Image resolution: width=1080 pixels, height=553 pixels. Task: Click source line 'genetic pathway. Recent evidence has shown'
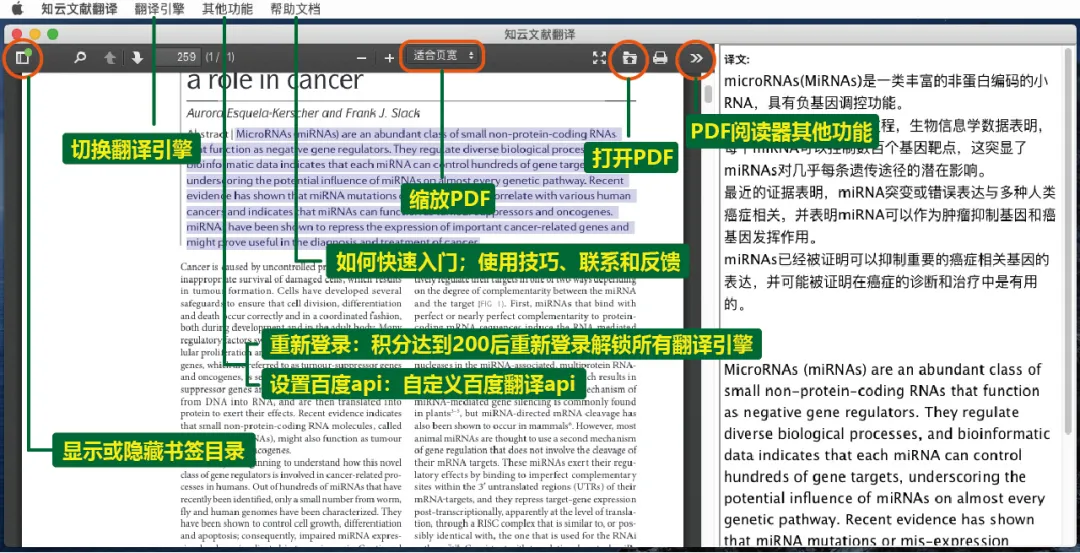879,519
